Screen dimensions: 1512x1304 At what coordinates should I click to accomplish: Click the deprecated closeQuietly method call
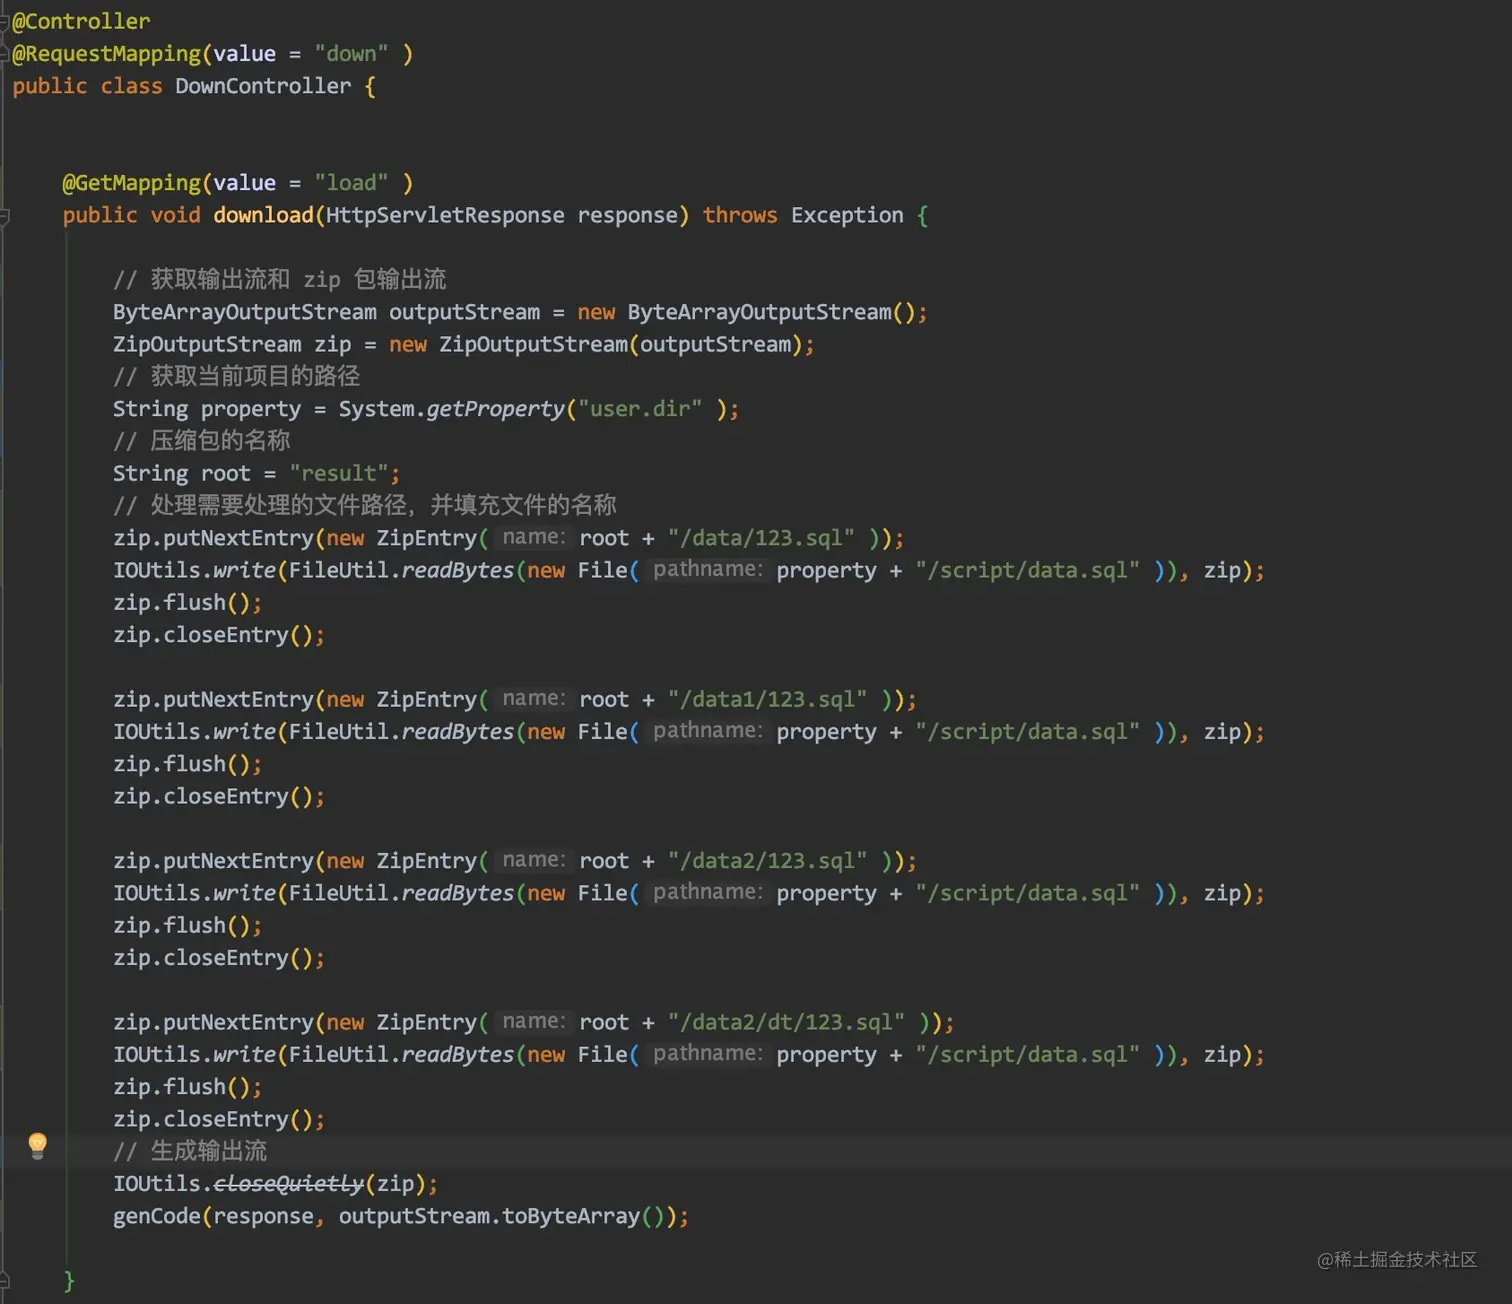[x=289, y=1184]
